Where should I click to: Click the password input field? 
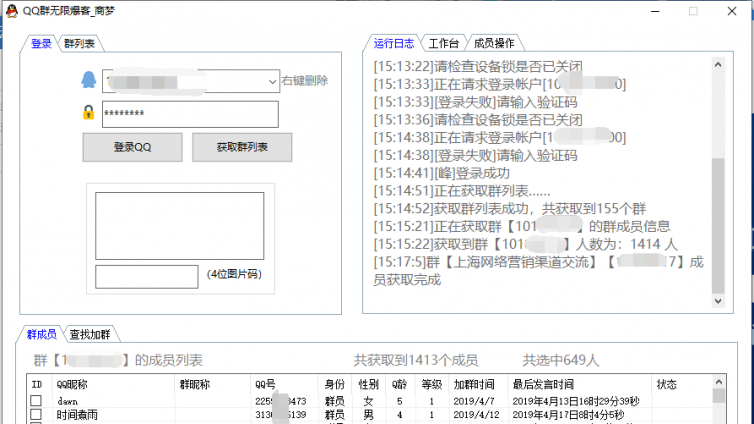(190, 114)
